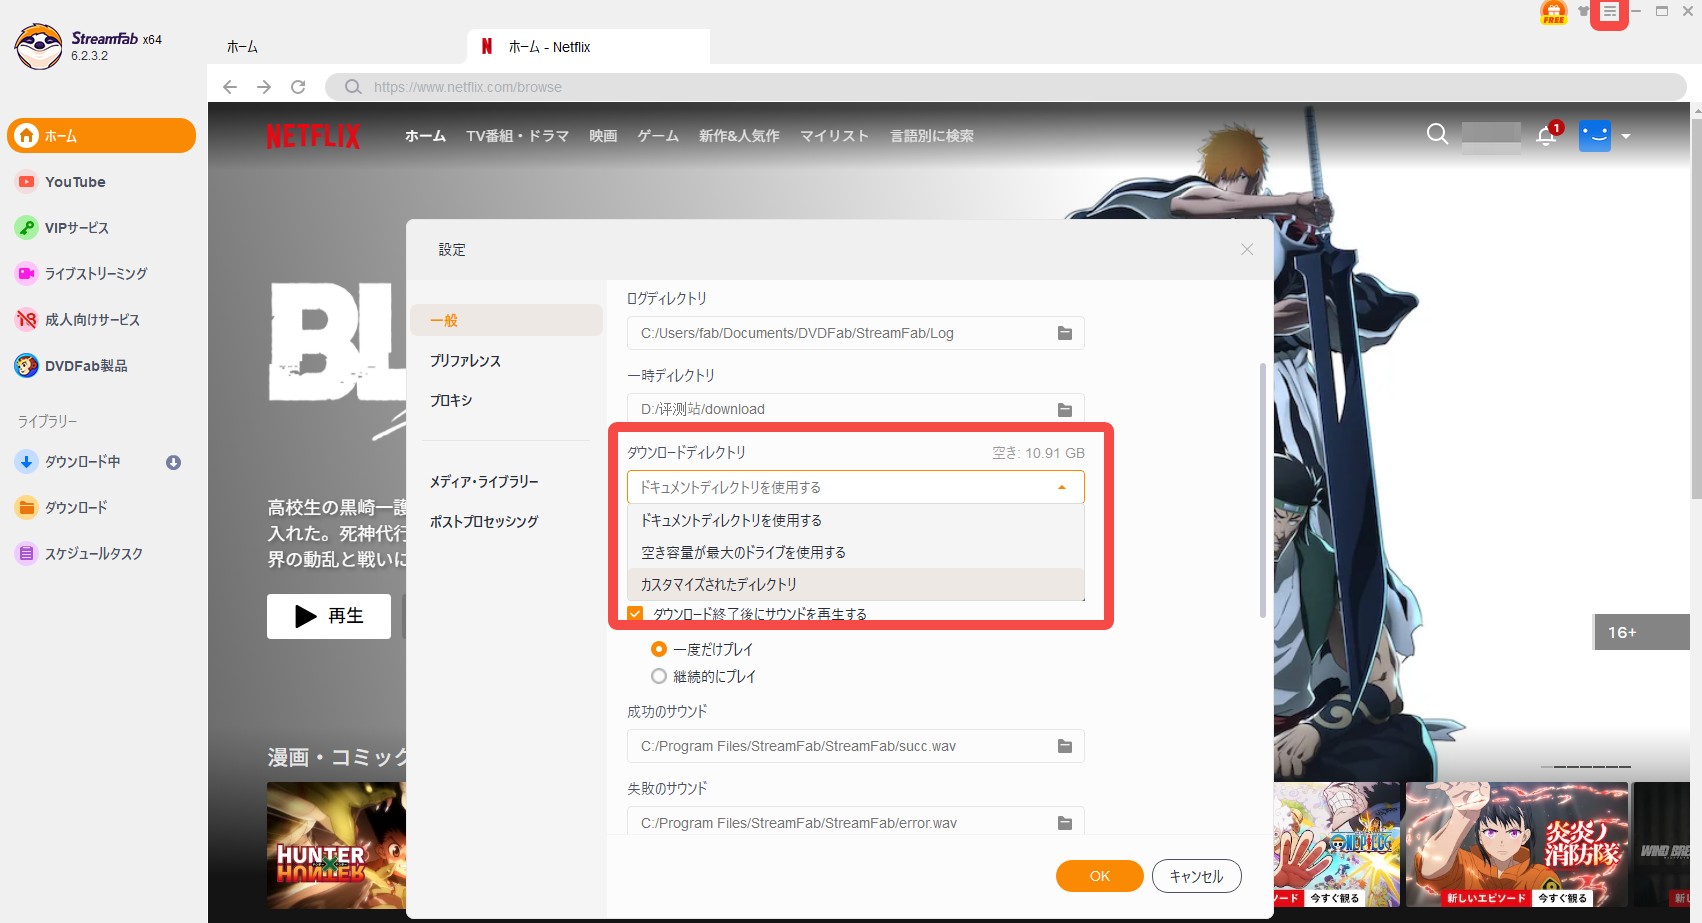1702x923 pixels.
Task: Click the Netflix profile avatar
Action: tap(1595, 136)
